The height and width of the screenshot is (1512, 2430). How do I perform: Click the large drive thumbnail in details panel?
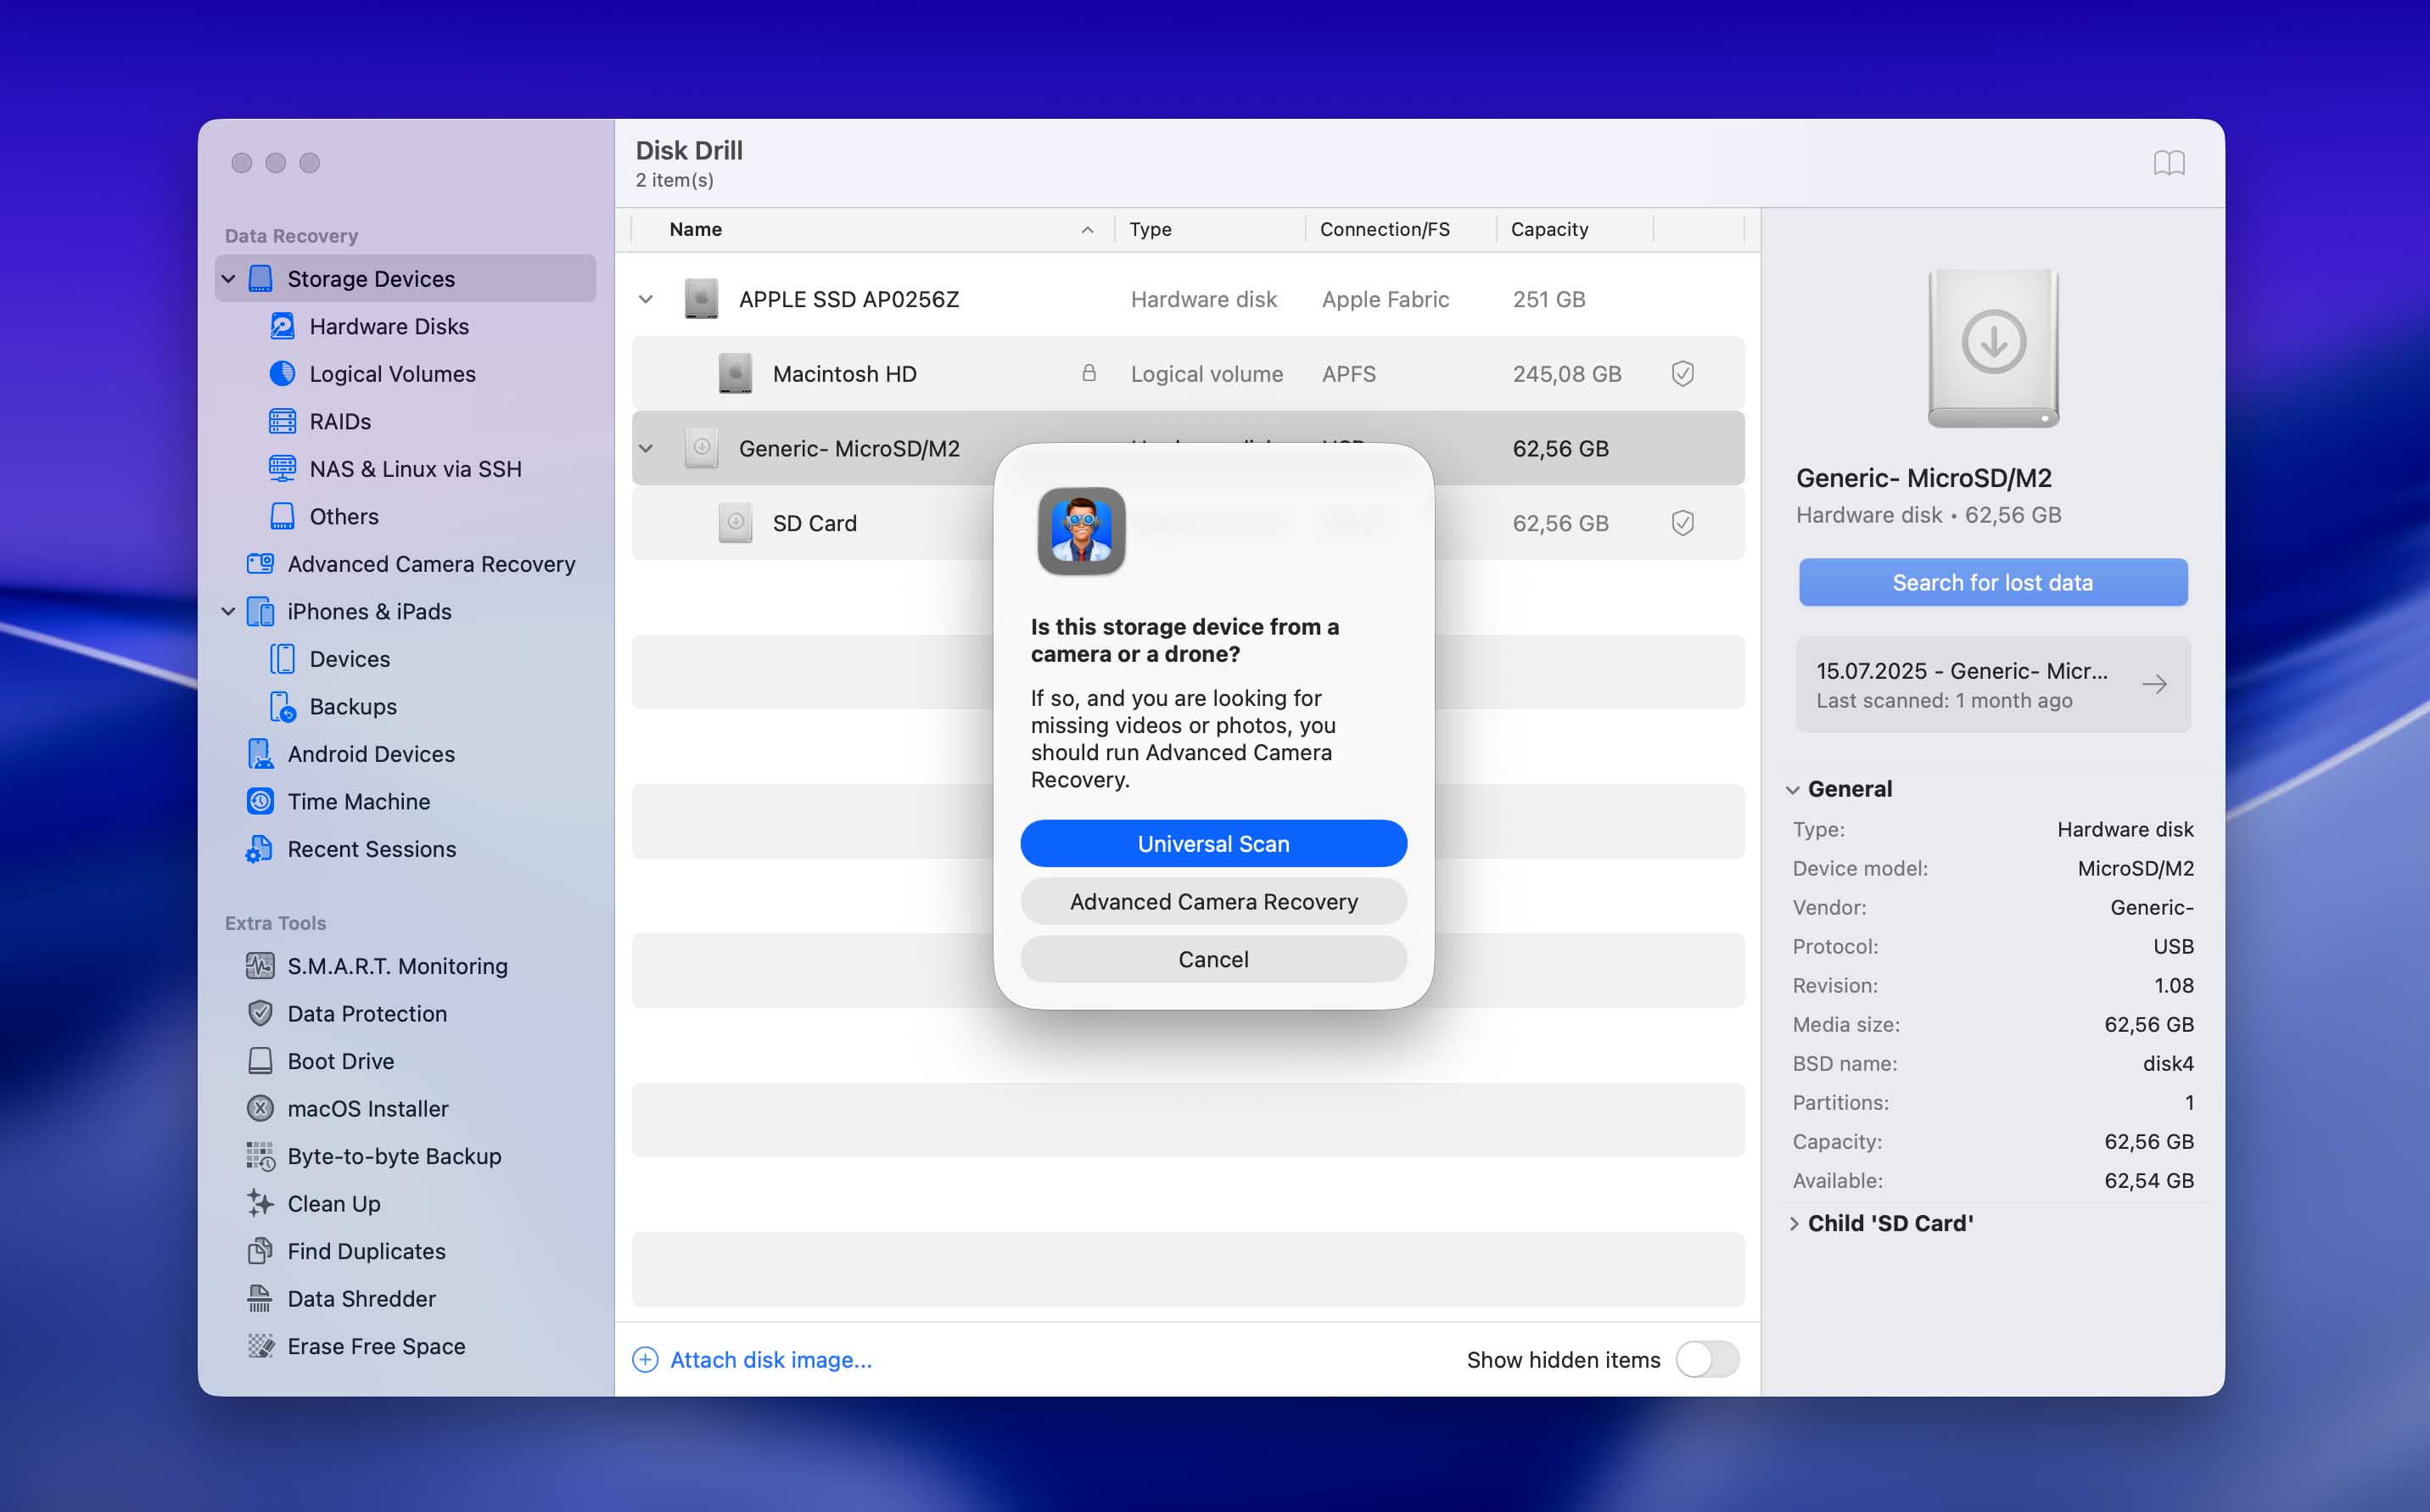point(1992,347)
